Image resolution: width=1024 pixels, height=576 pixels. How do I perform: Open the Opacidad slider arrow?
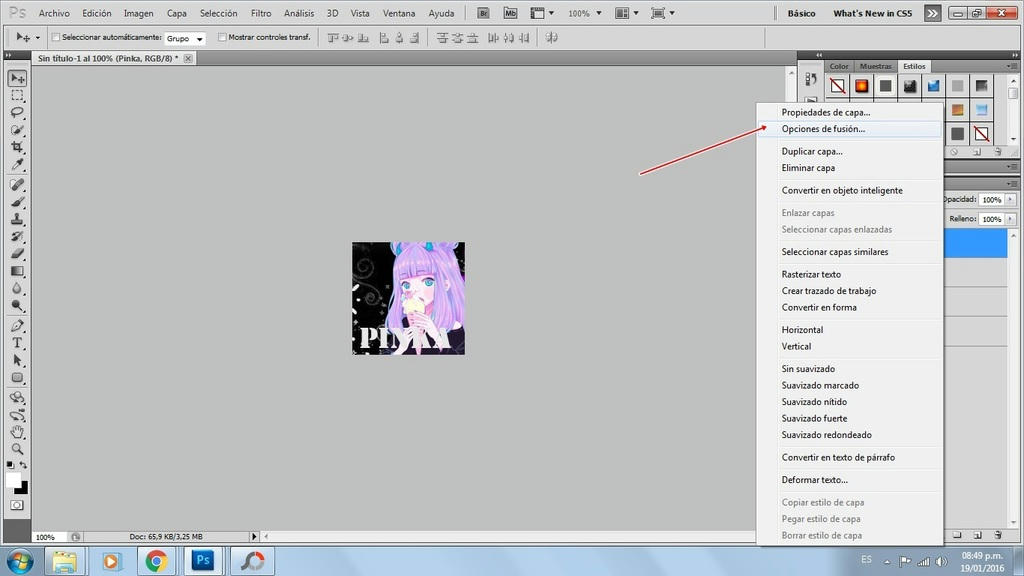pos(1010,199)
